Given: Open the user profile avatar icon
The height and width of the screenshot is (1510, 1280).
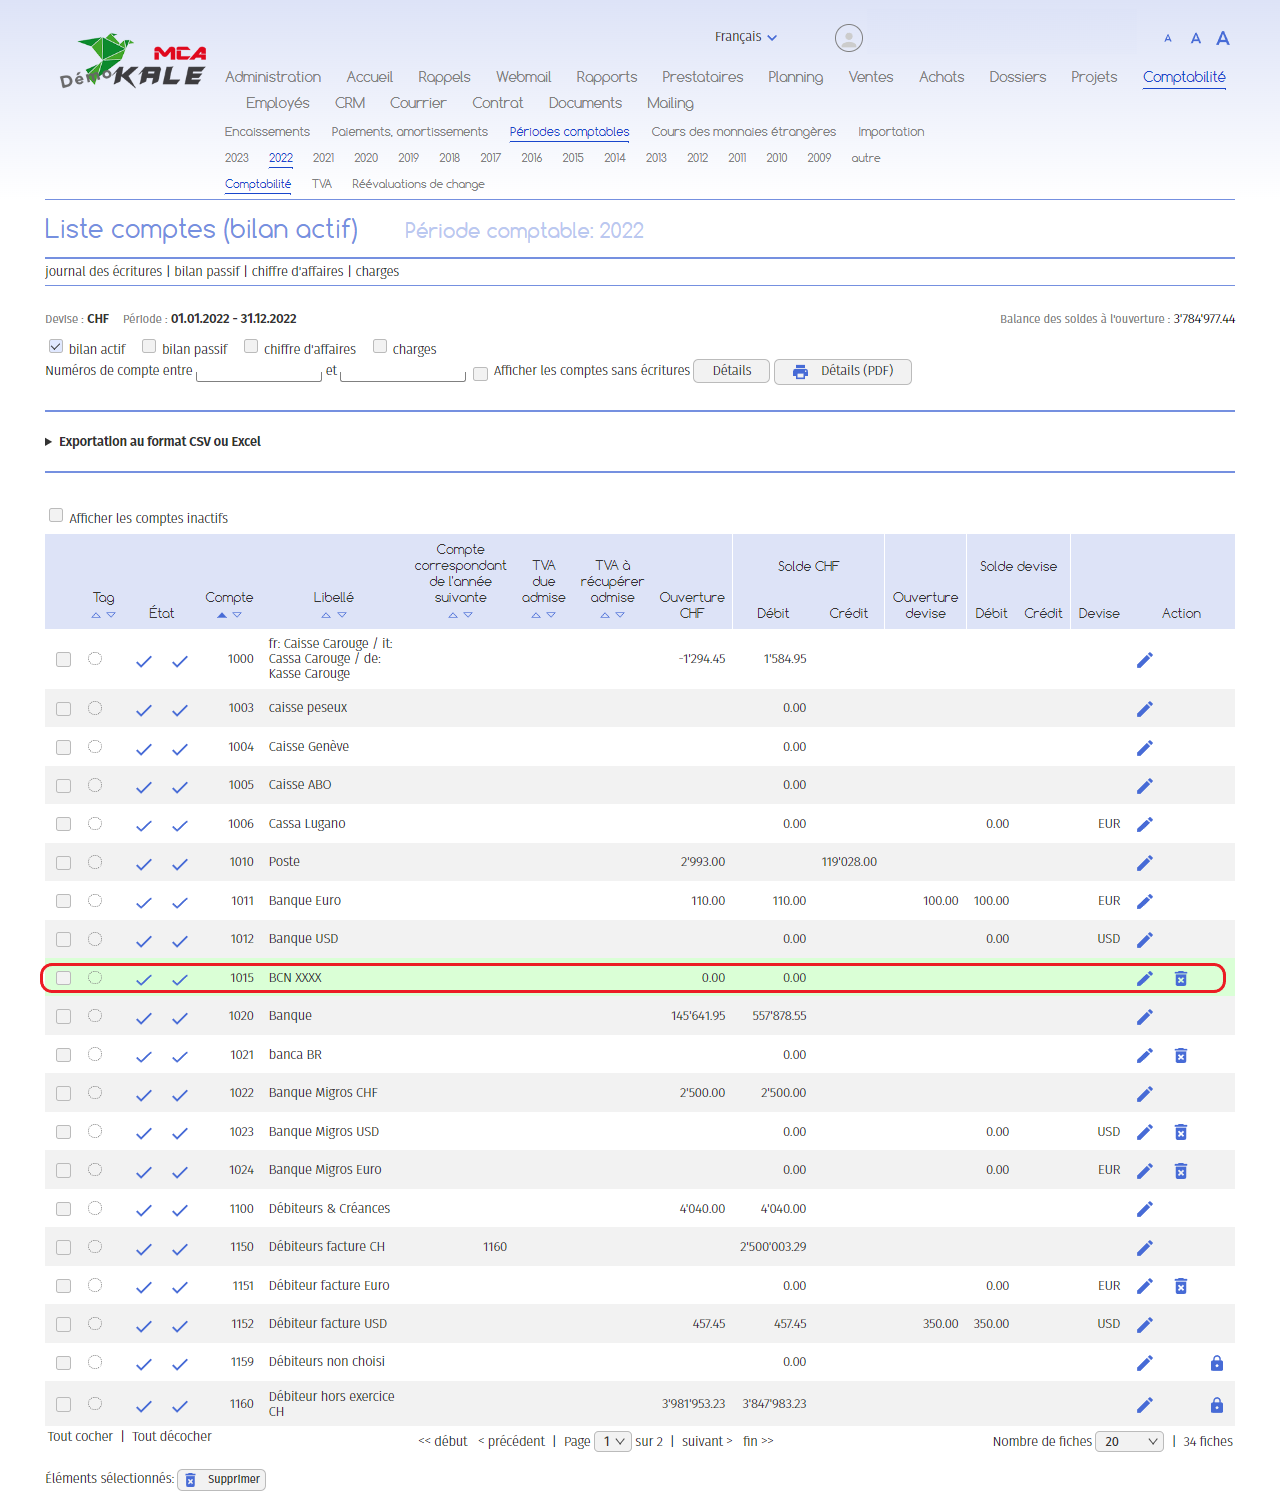Looking at the screenshot, I should pos(848,38).
